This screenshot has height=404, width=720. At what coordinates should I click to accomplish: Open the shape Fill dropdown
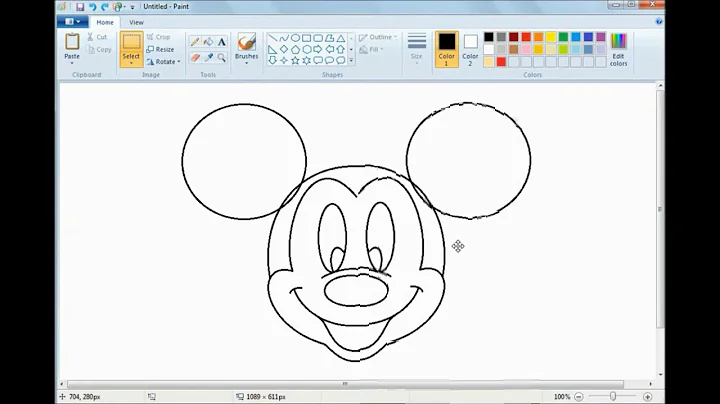click(x=371, y=49)
